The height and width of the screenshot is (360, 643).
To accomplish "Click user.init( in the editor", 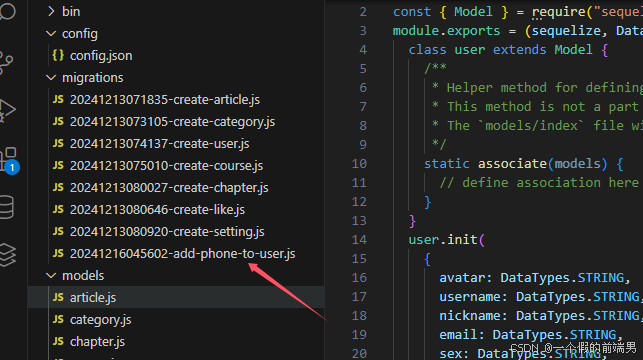I will click(447, 239).
